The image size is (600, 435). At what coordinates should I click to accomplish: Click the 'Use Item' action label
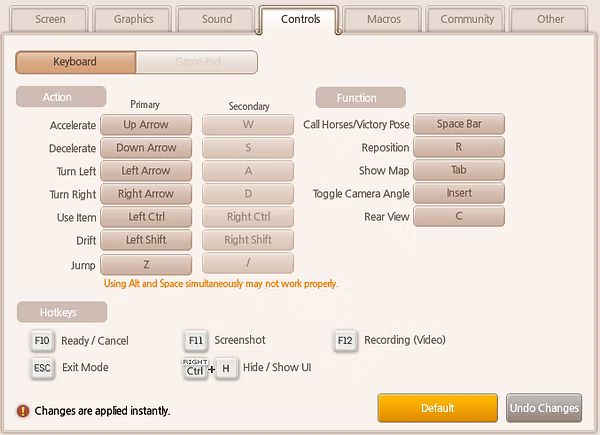pos(77,218)
